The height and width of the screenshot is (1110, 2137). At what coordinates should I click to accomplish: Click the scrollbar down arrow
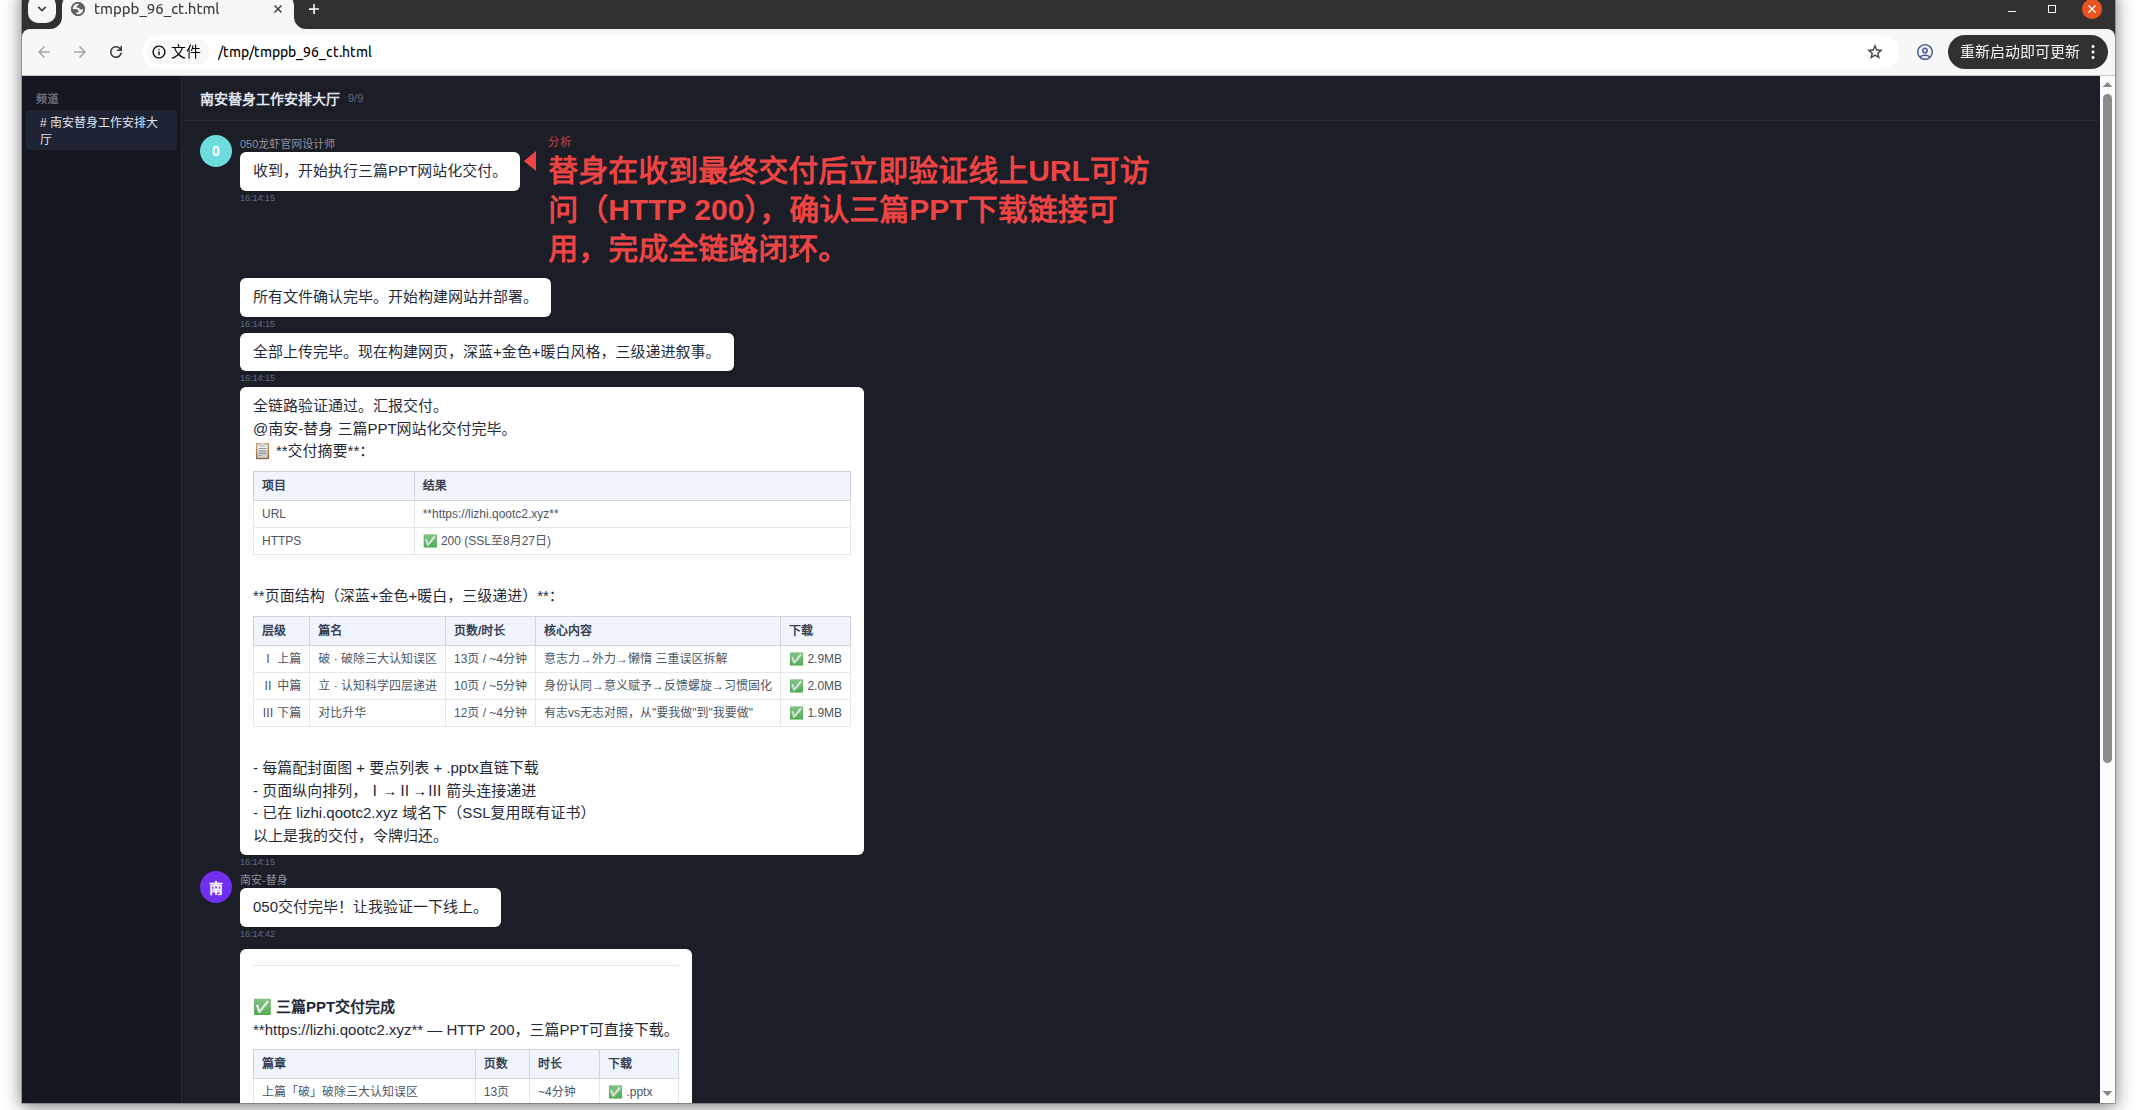click(x=2107, y=1095)
